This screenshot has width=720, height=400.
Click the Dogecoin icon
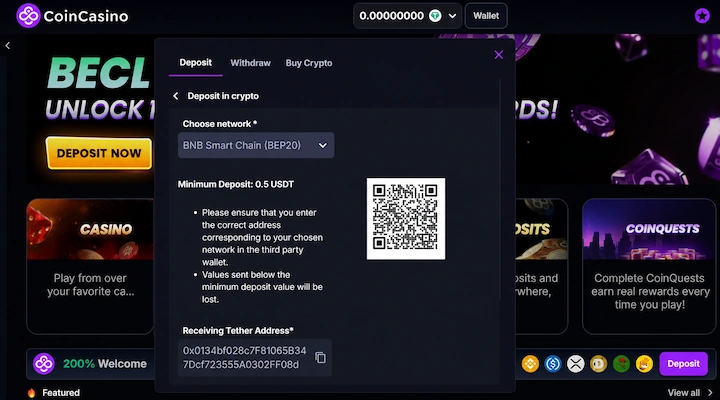598,364
